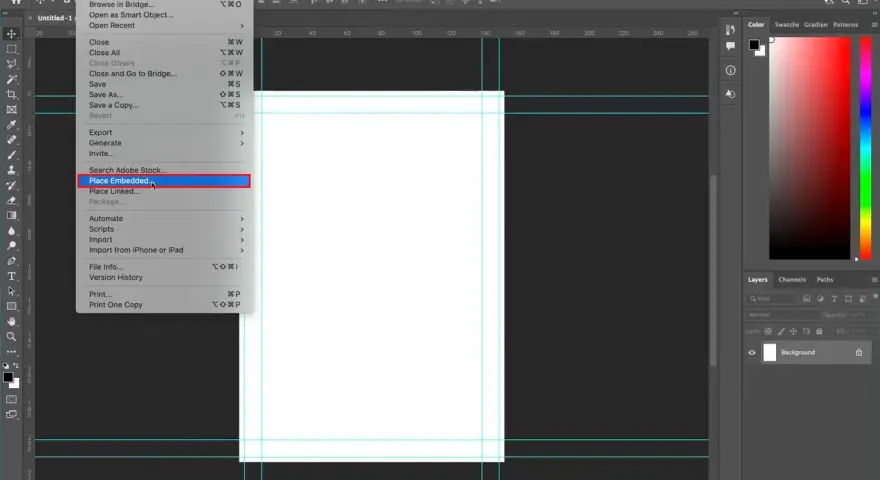Screen dimensions: 880x480
Task: Adjust the rainbow hue slider
Action: pos(865,148)
